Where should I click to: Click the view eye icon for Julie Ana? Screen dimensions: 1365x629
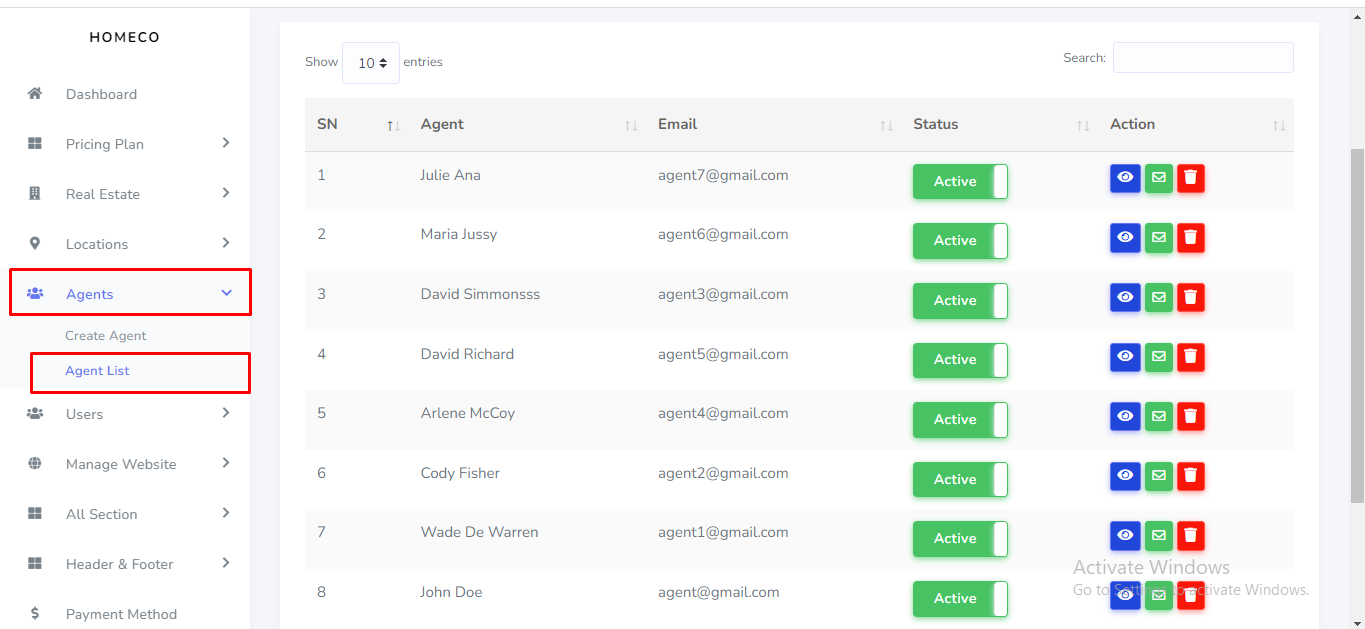1125,178
